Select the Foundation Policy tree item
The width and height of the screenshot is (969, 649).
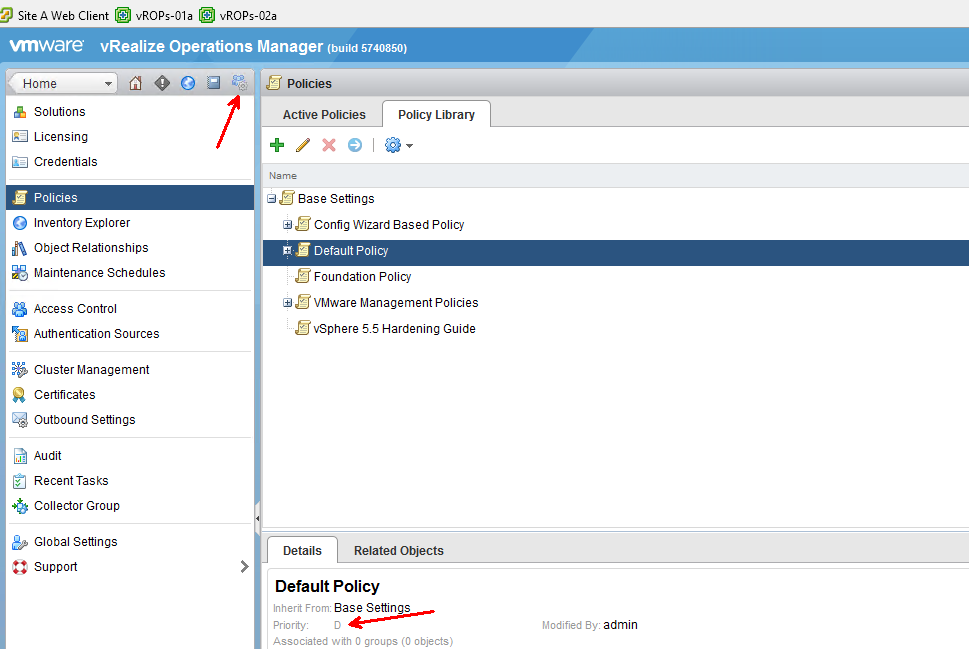[362, 277]
